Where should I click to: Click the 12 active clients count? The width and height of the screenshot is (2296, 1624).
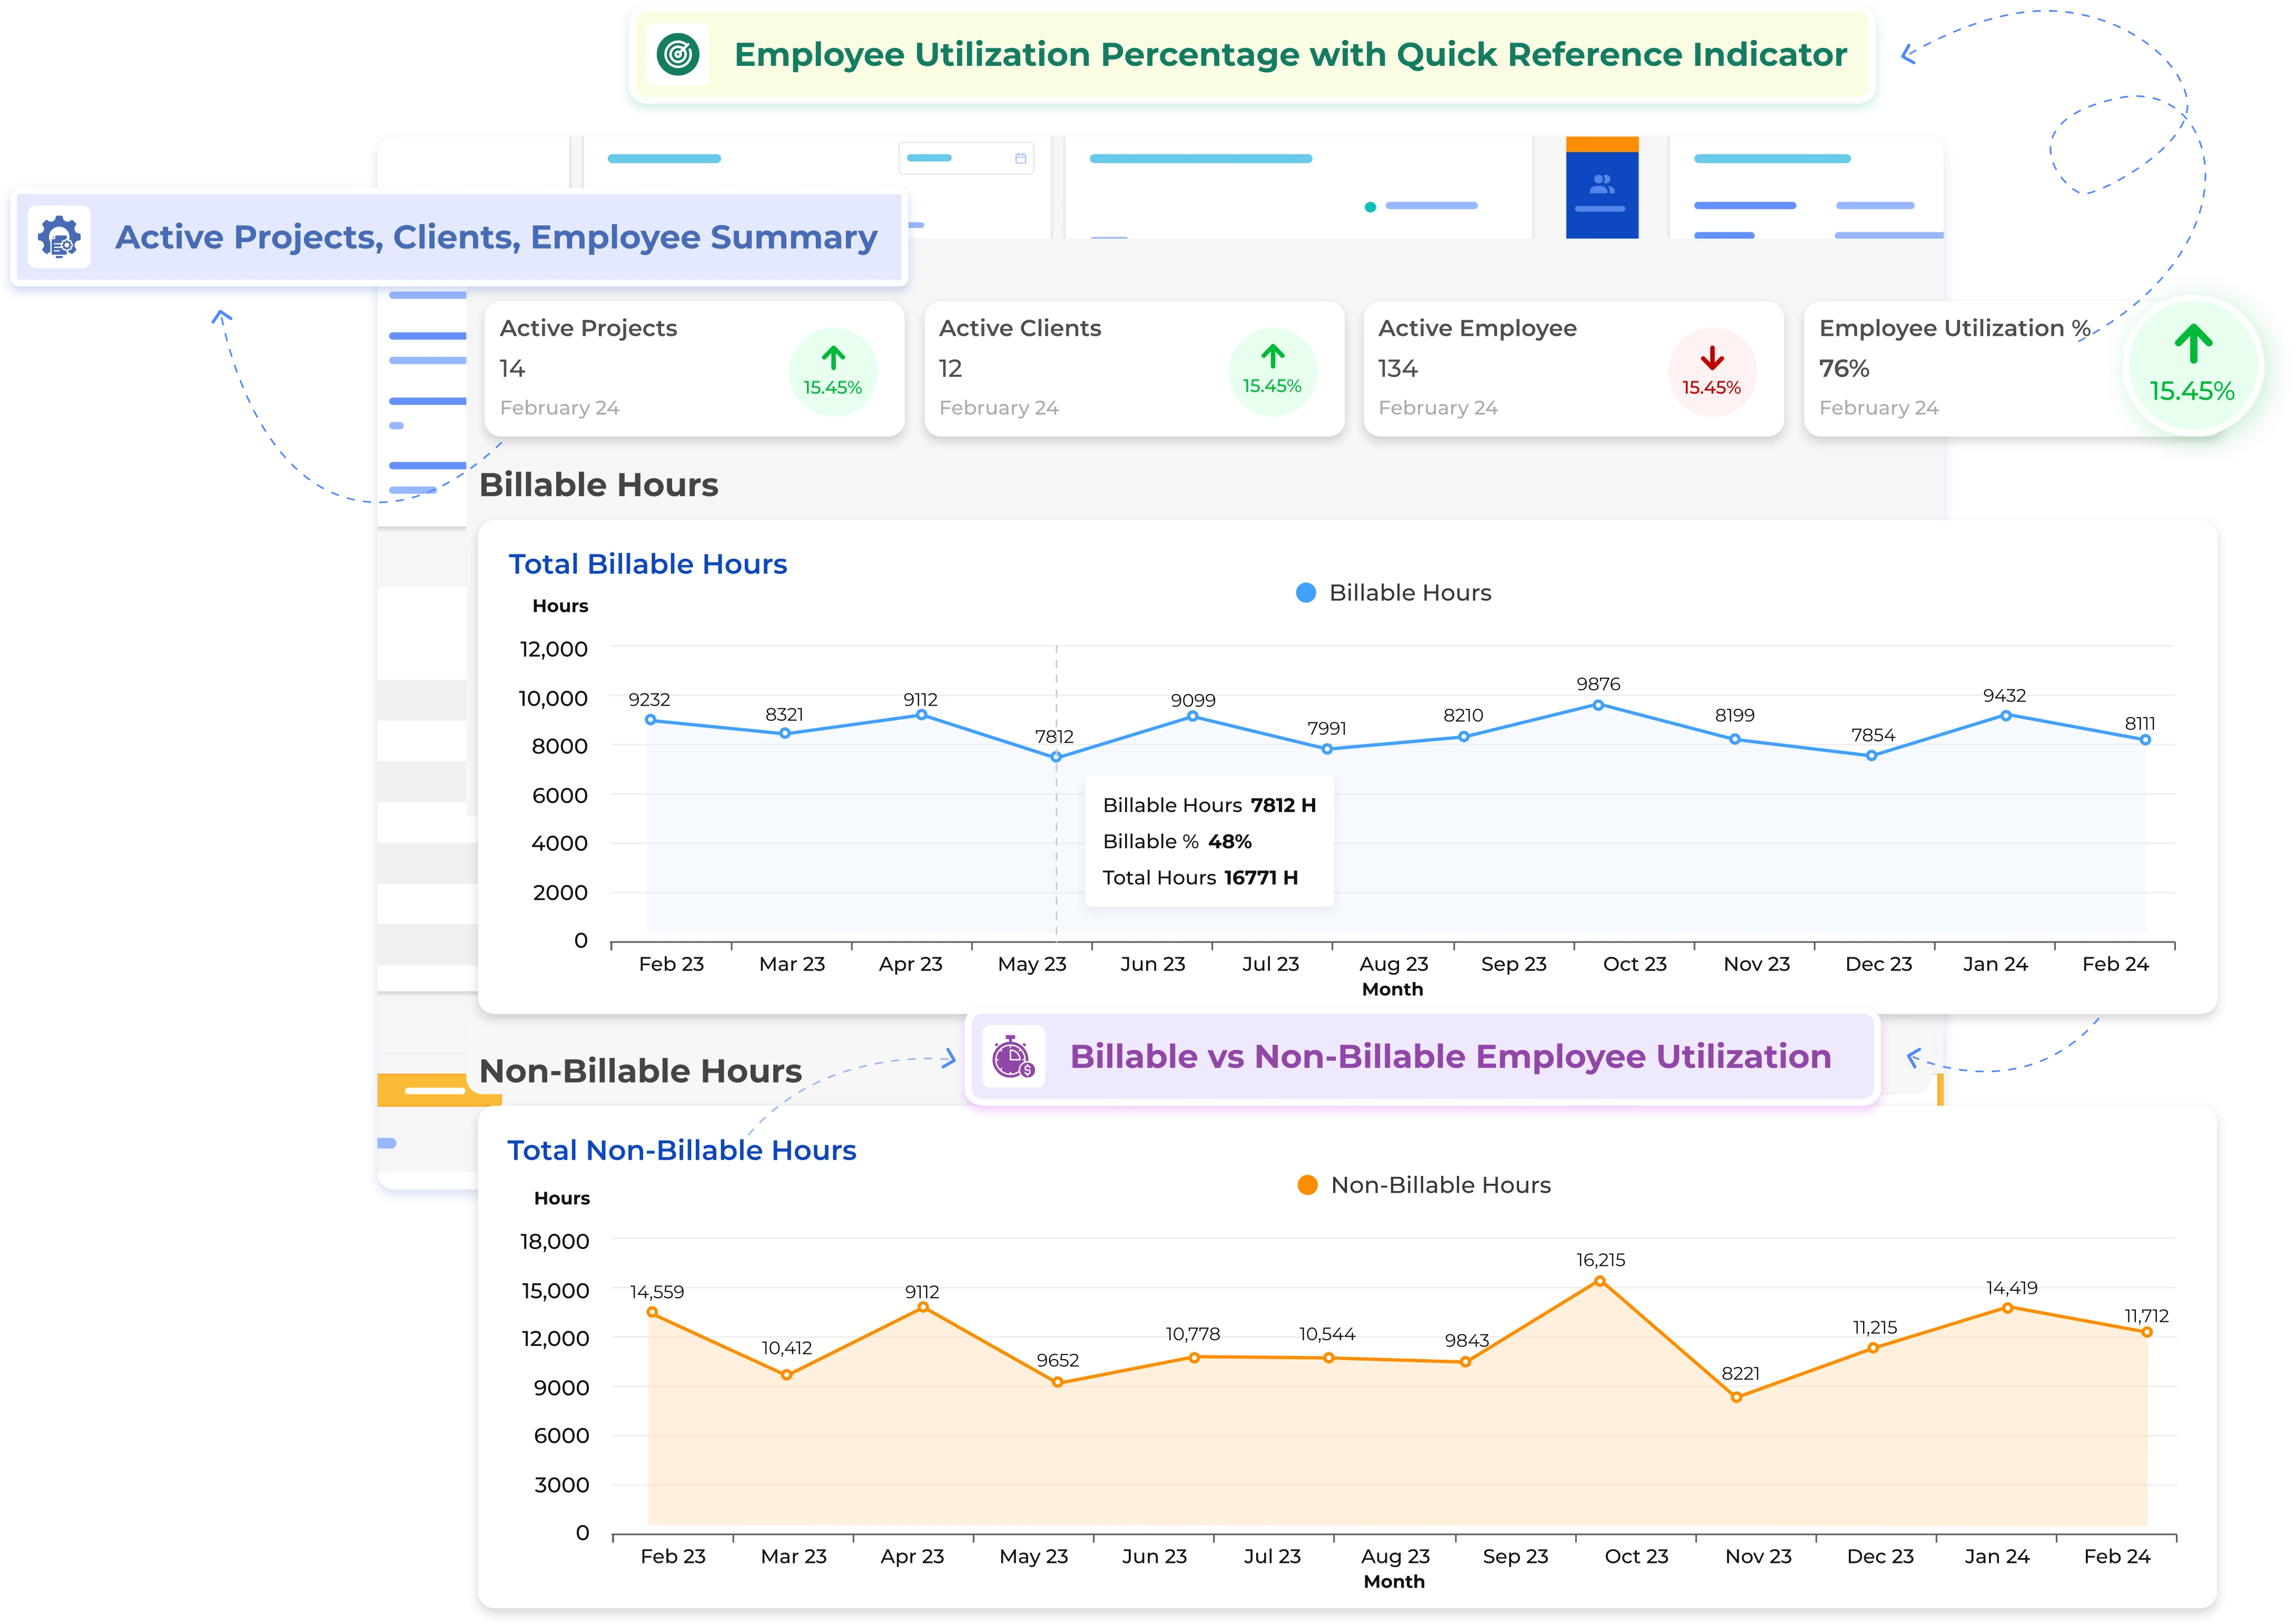(950, 369)
